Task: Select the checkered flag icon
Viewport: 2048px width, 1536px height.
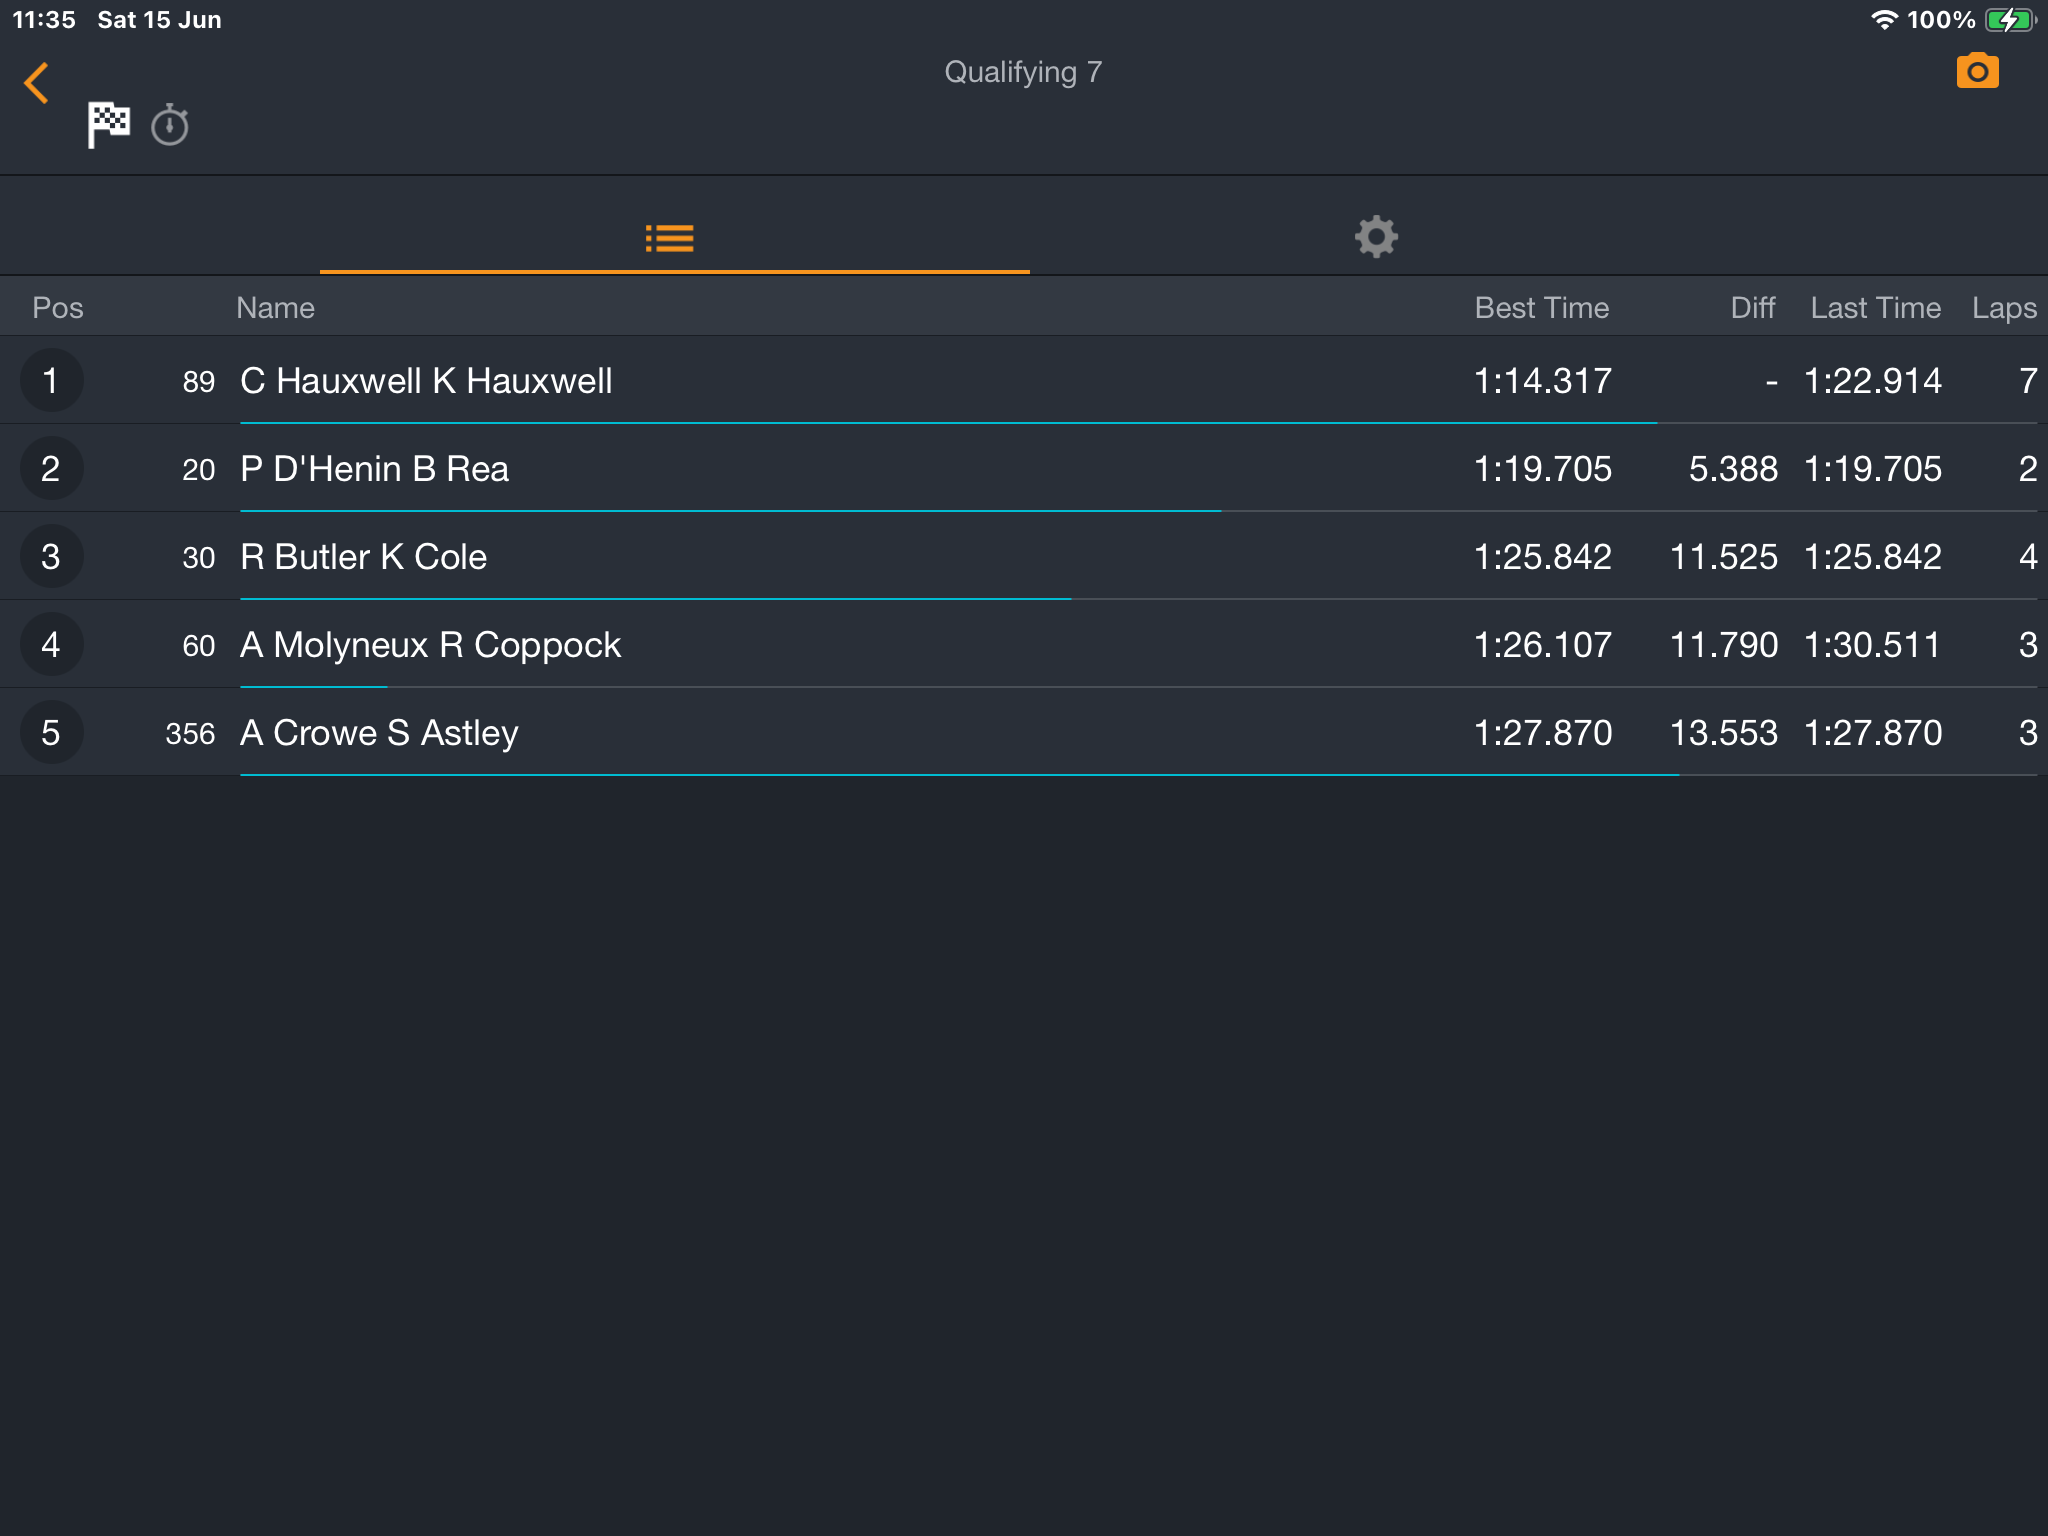Action: [108, 125]
